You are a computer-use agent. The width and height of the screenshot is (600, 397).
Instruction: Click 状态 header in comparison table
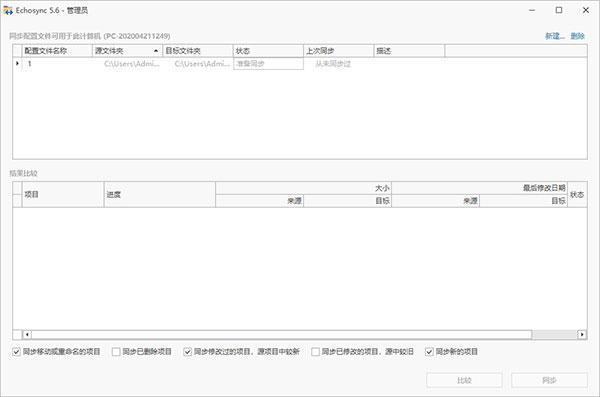tap(577, 194)
